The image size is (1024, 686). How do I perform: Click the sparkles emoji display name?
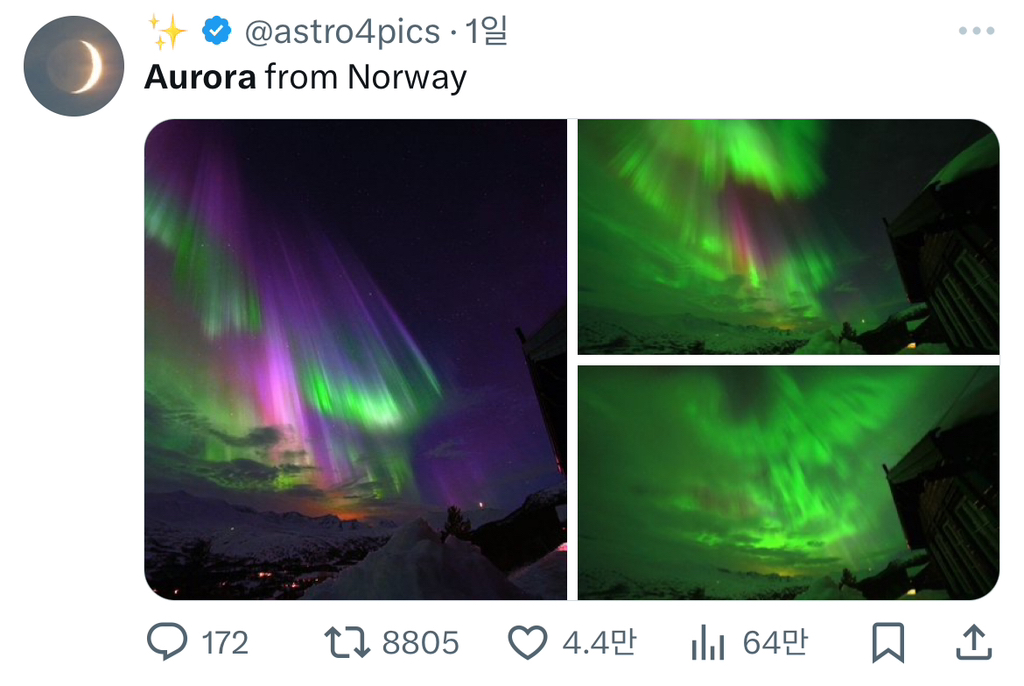(x=167, y=31)
